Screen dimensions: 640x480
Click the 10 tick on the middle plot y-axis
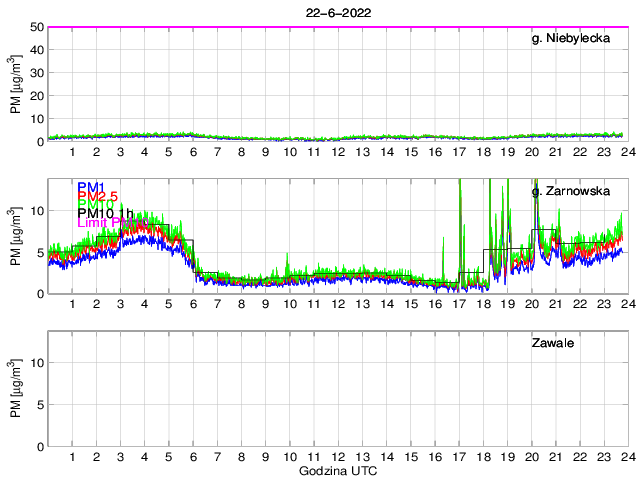tap(35, 211)
